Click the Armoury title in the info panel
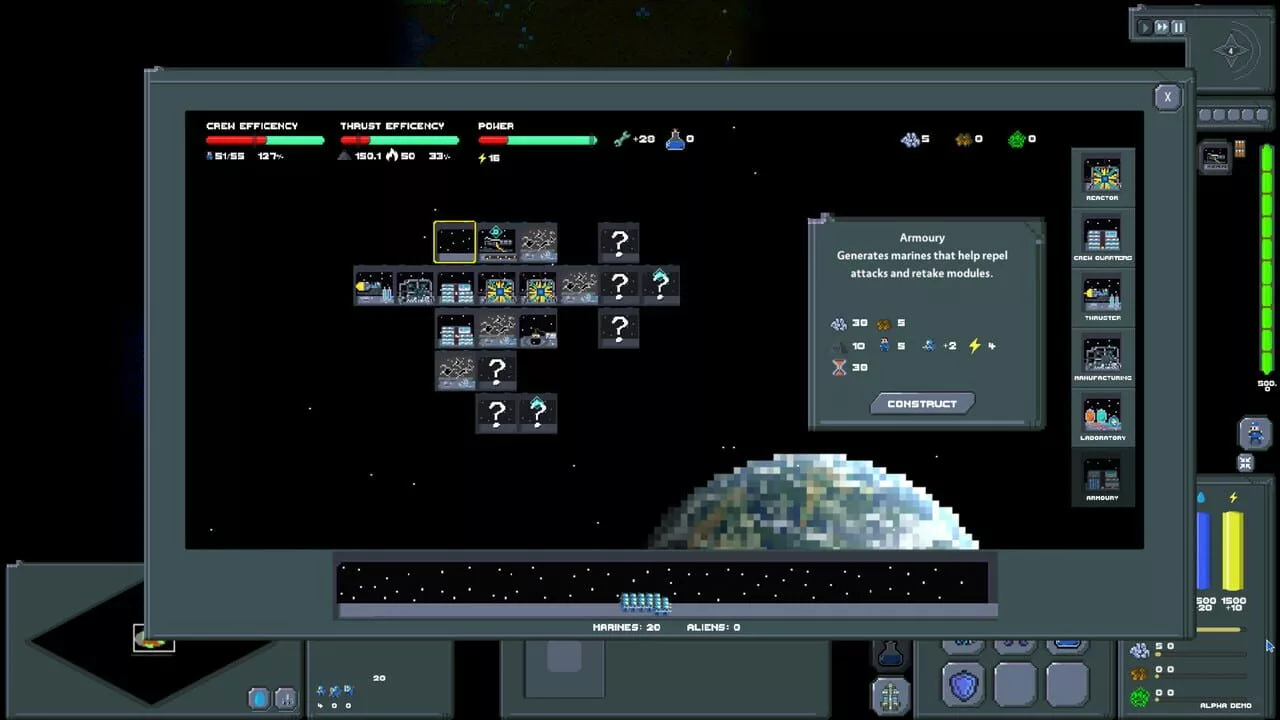Viewport: 1280px width, 720px height. [x=922, y=238]
